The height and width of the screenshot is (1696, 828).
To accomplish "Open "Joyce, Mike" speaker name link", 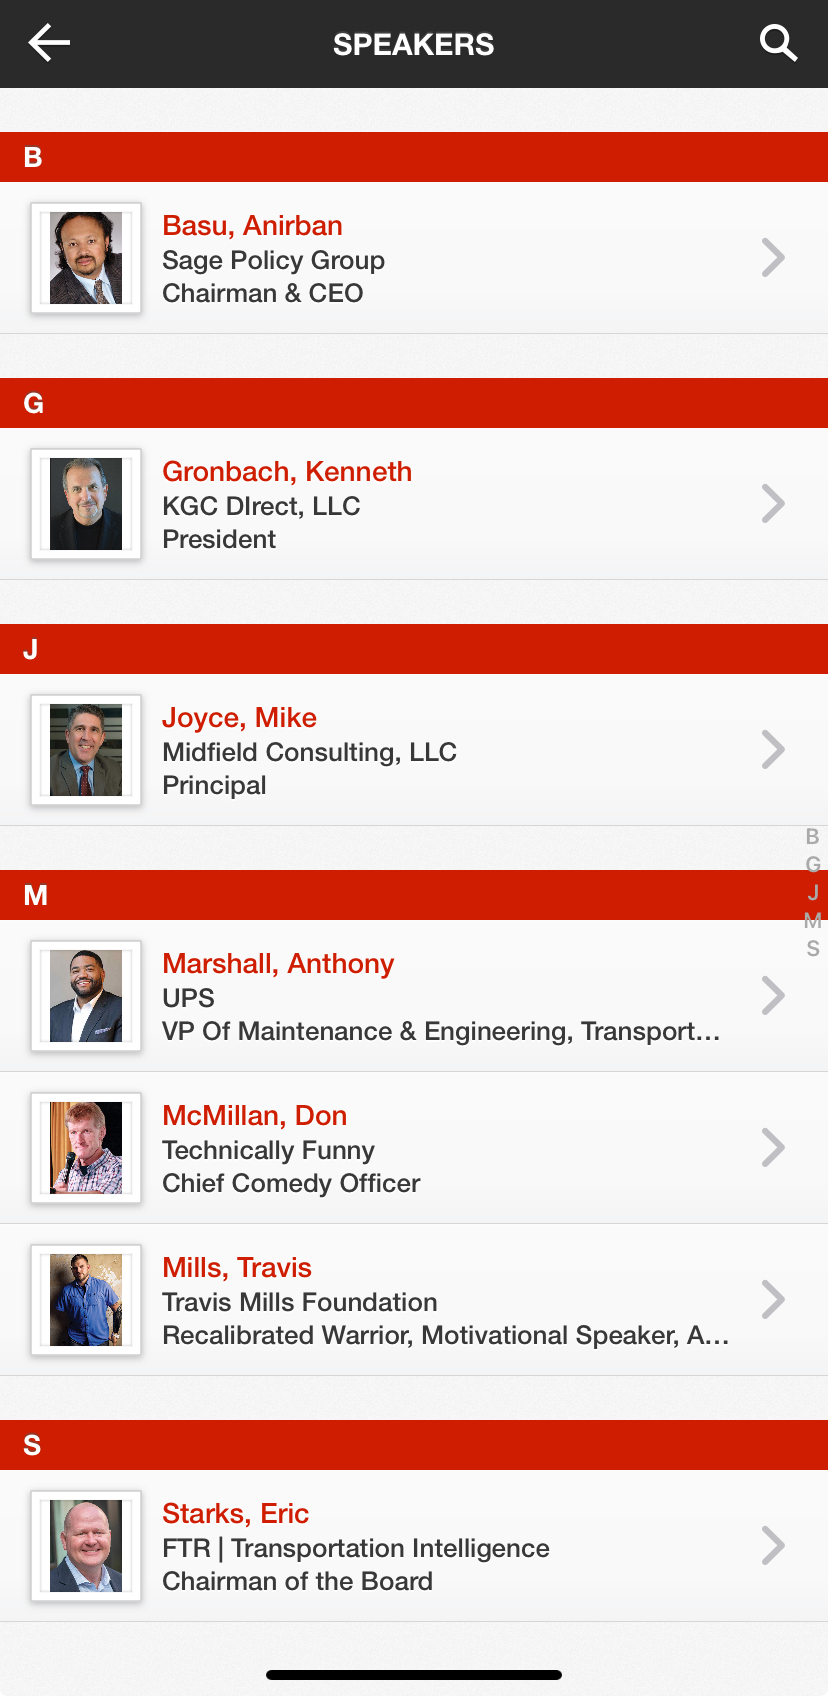I will coord(239,718).
